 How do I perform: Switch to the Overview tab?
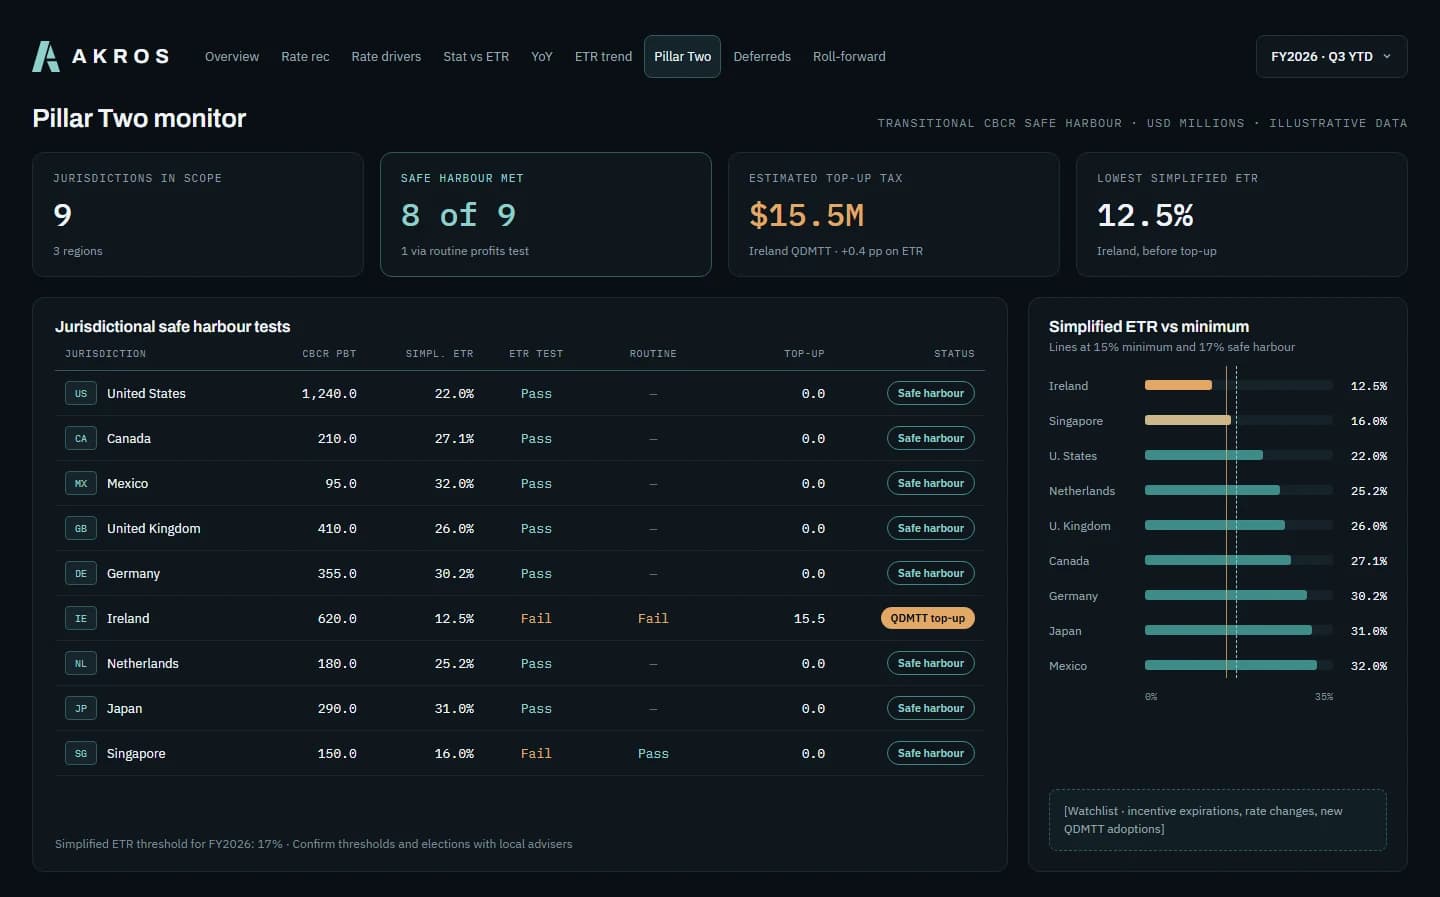tap(232, 56)
